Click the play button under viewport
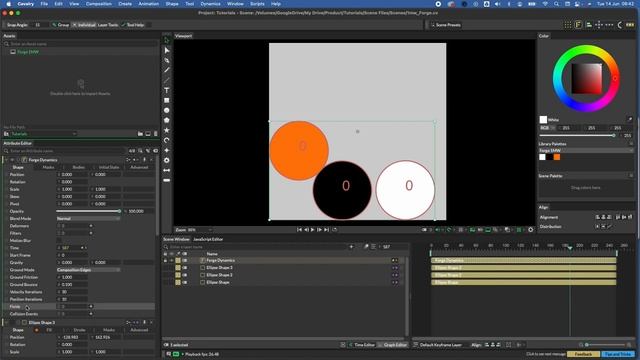This screenshot has width=640, height=360. coord(313,230)
